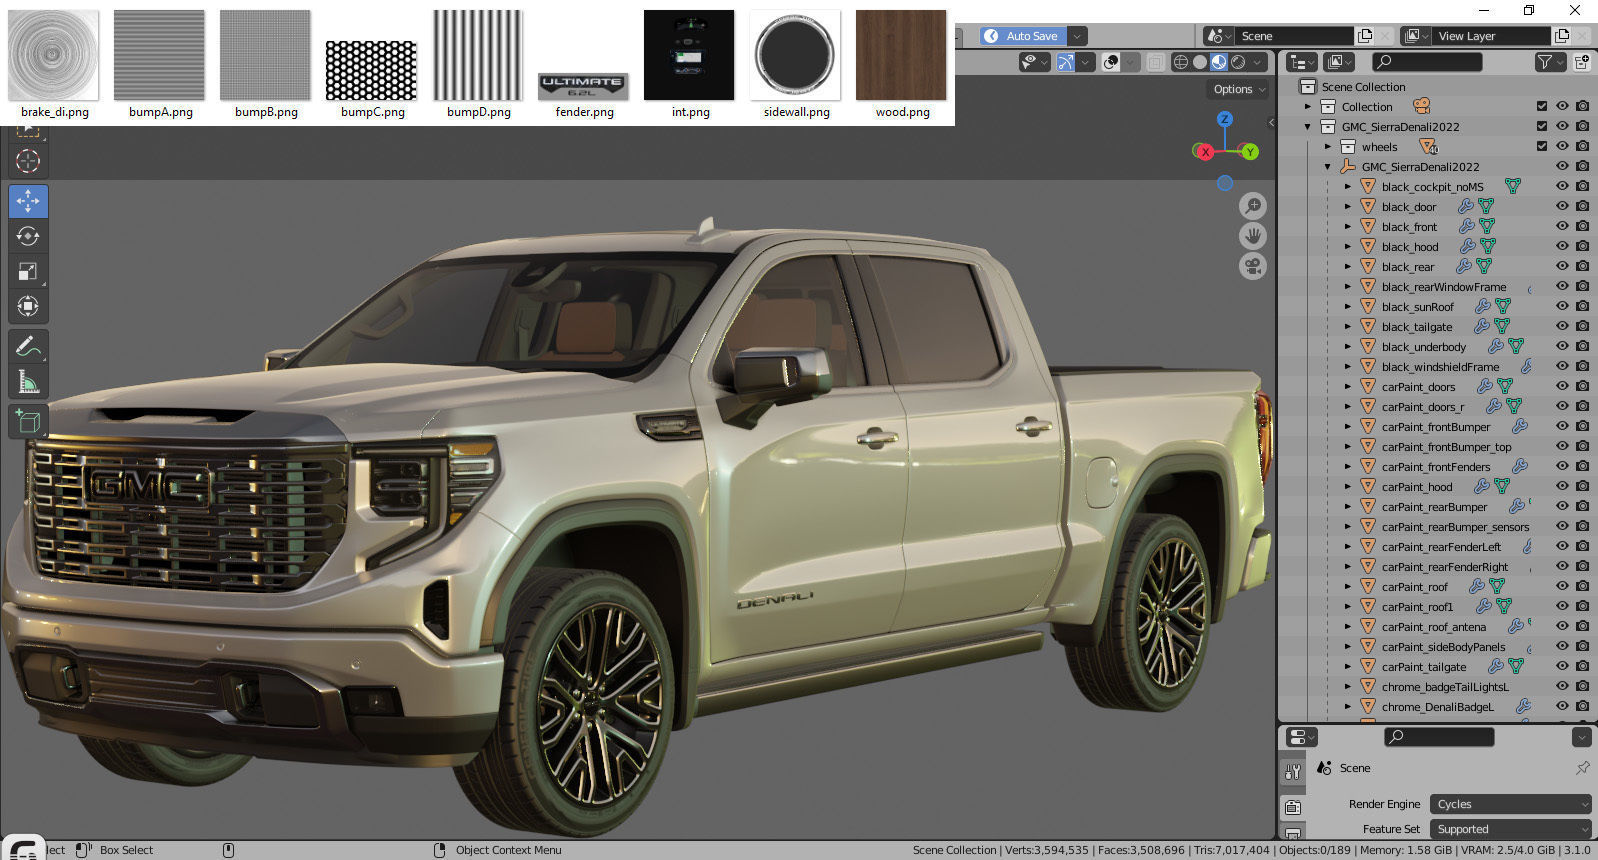
Task: Click the outliner filter funnel icon
Action: [x=1544, y=62]
